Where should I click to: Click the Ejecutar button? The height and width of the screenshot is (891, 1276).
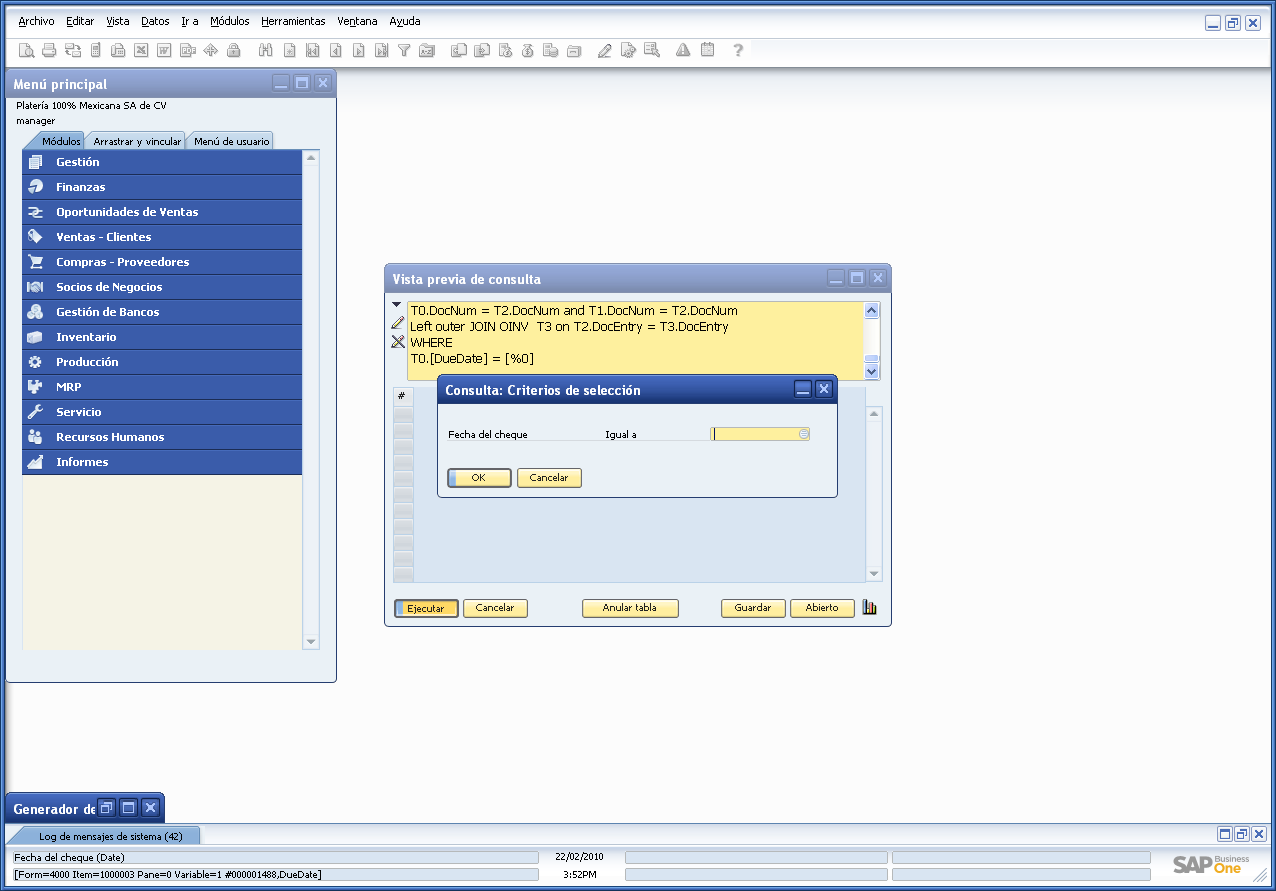click(x=426, y=607)
